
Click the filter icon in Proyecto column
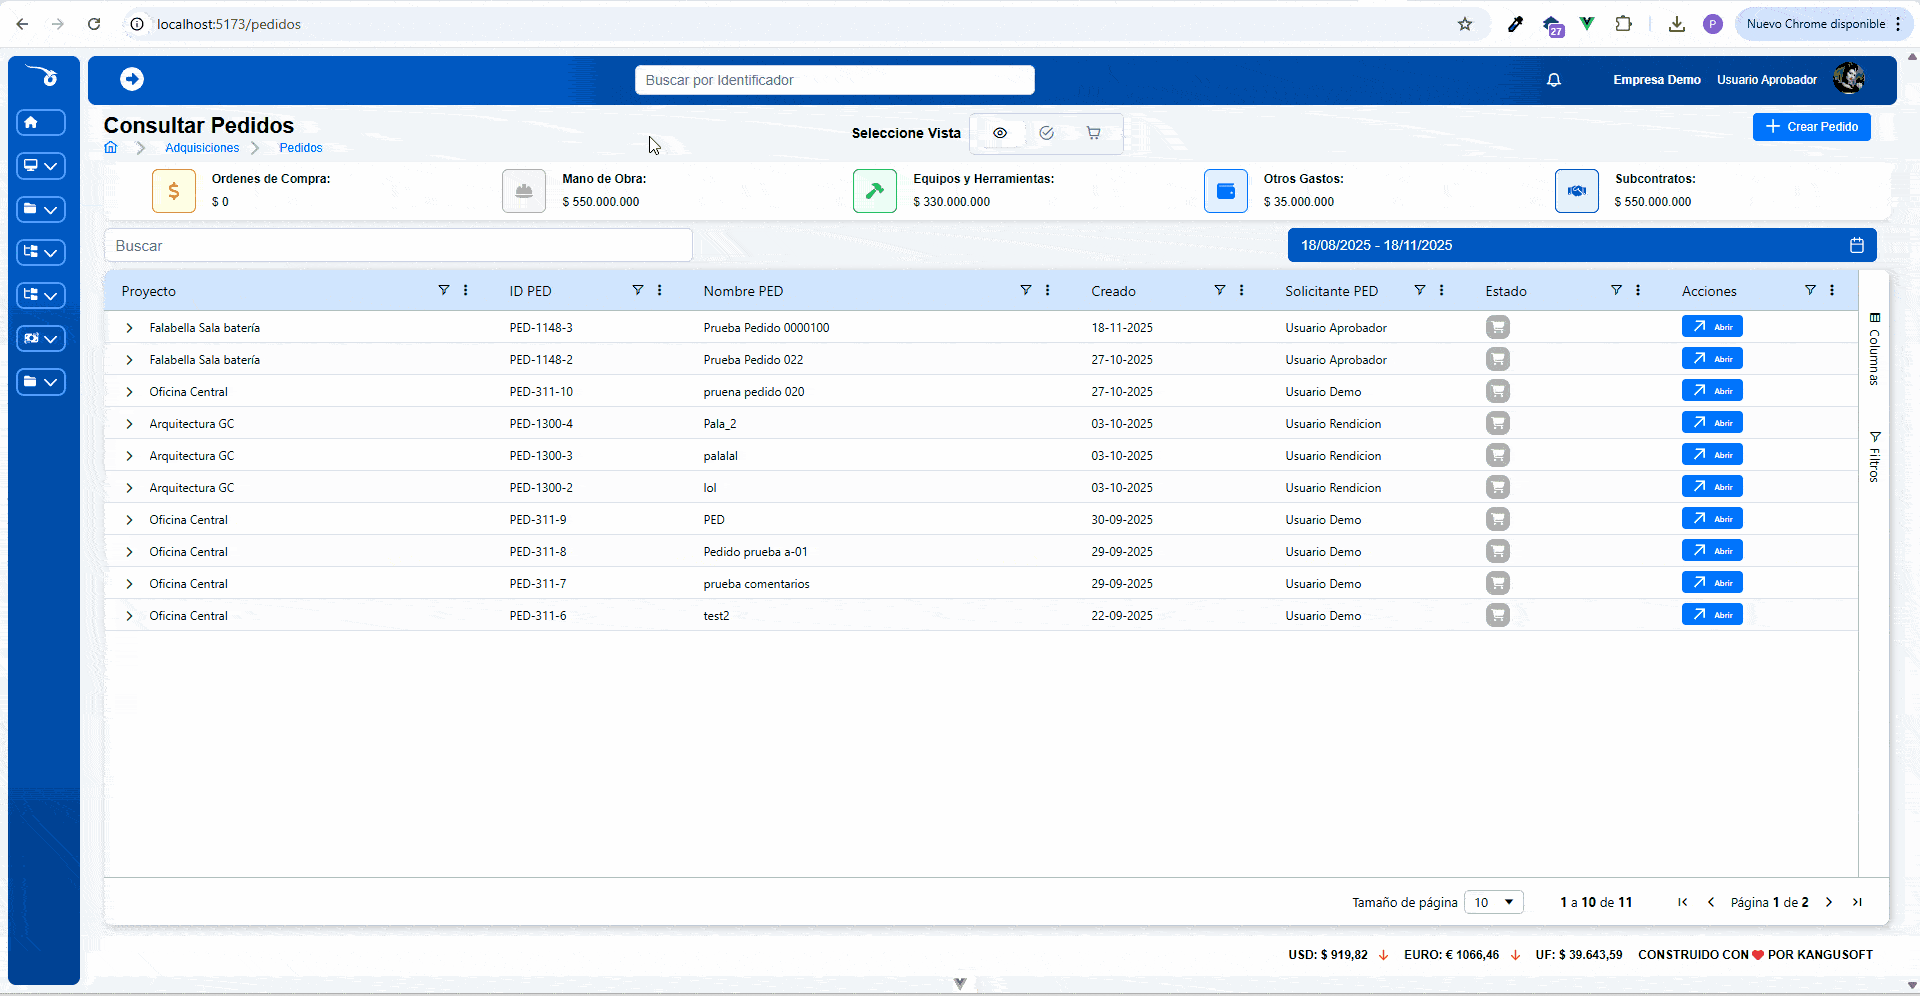443,290
